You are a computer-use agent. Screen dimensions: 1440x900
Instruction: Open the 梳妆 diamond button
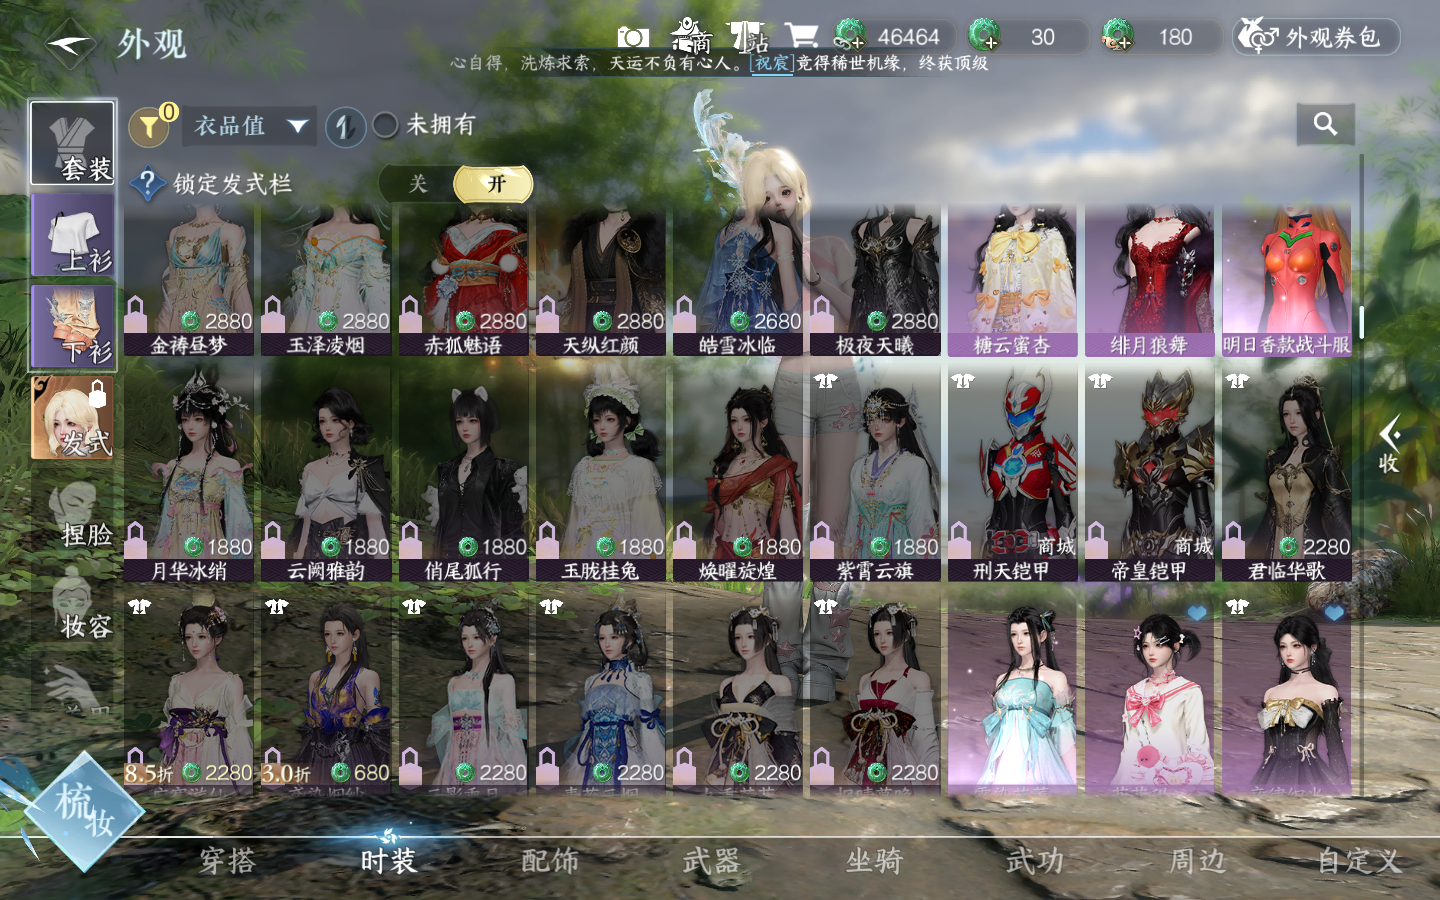coord(84,809)
